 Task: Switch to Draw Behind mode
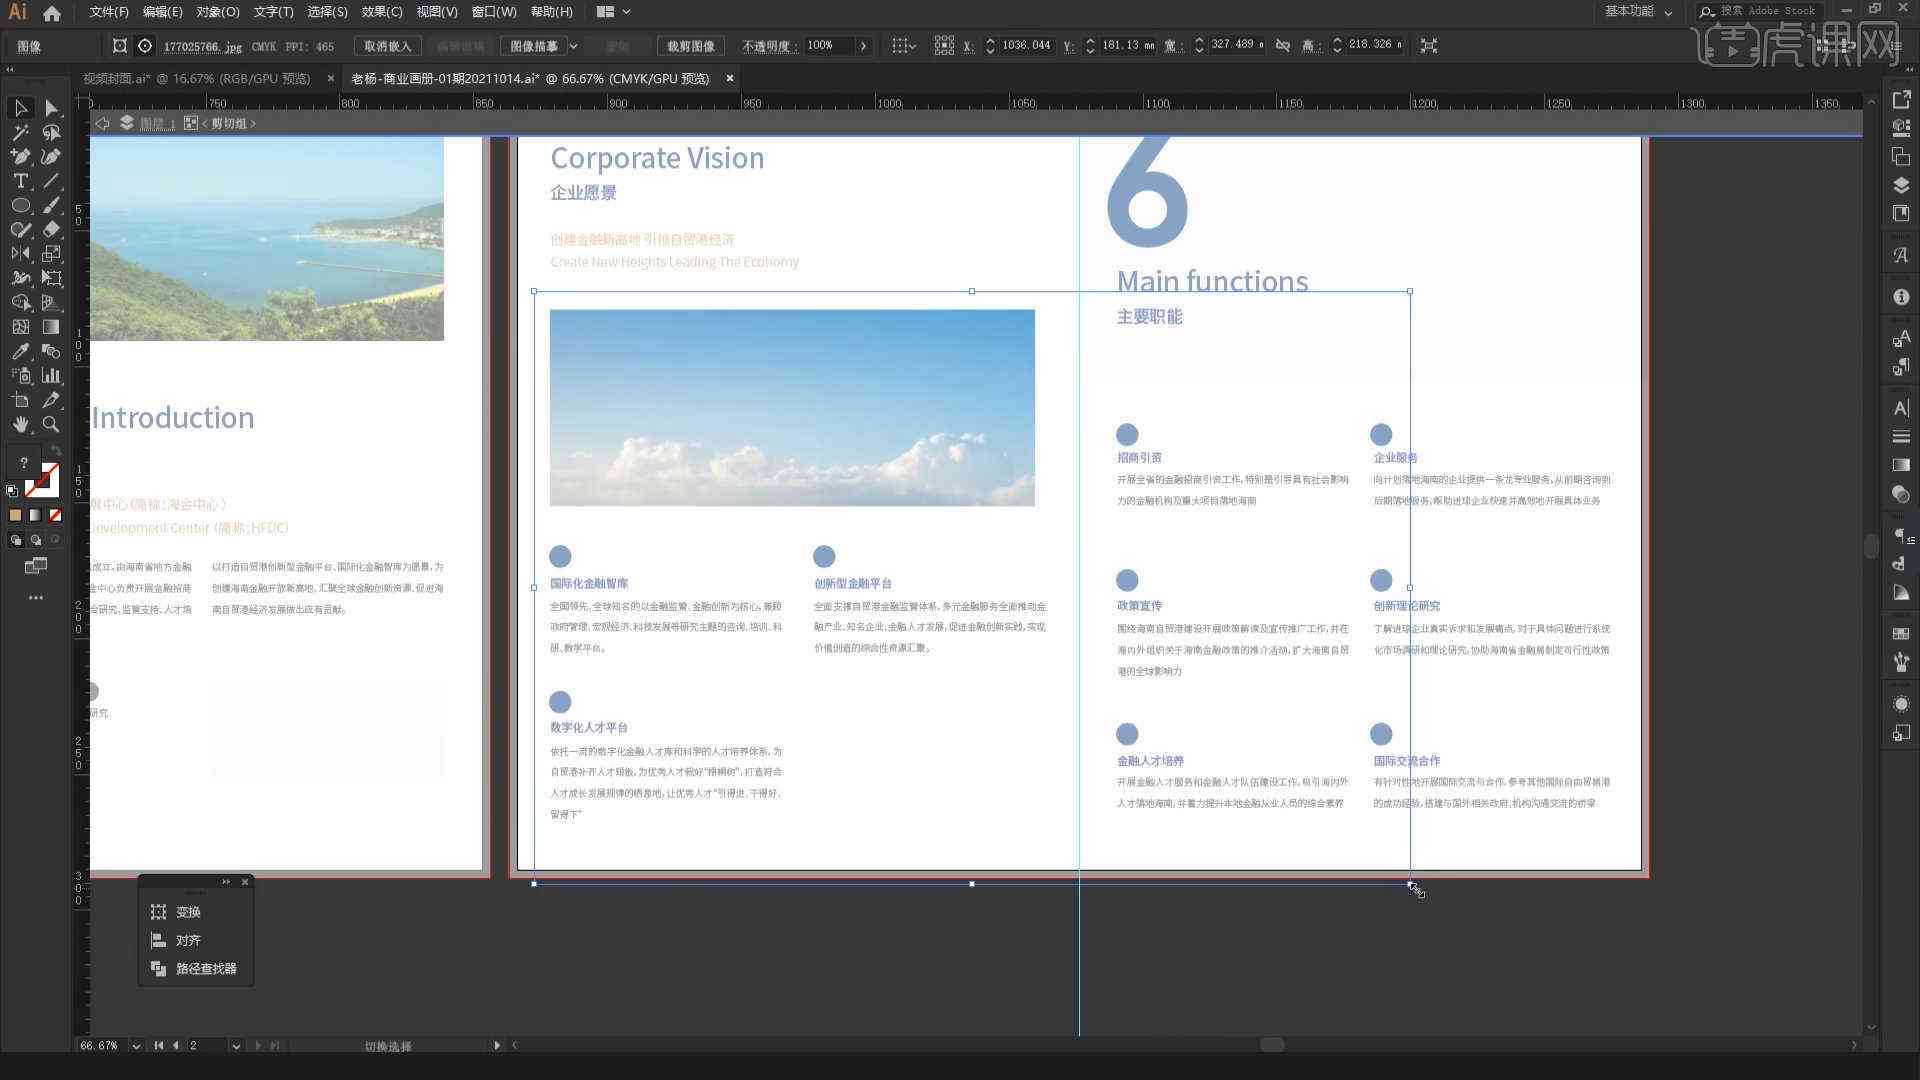tap(36, 540)
